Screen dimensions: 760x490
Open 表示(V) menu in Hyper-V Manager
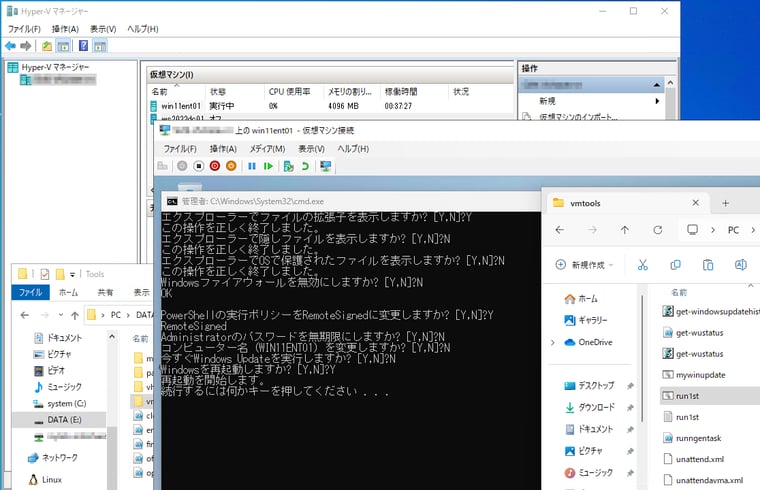(x=103, y=29)
